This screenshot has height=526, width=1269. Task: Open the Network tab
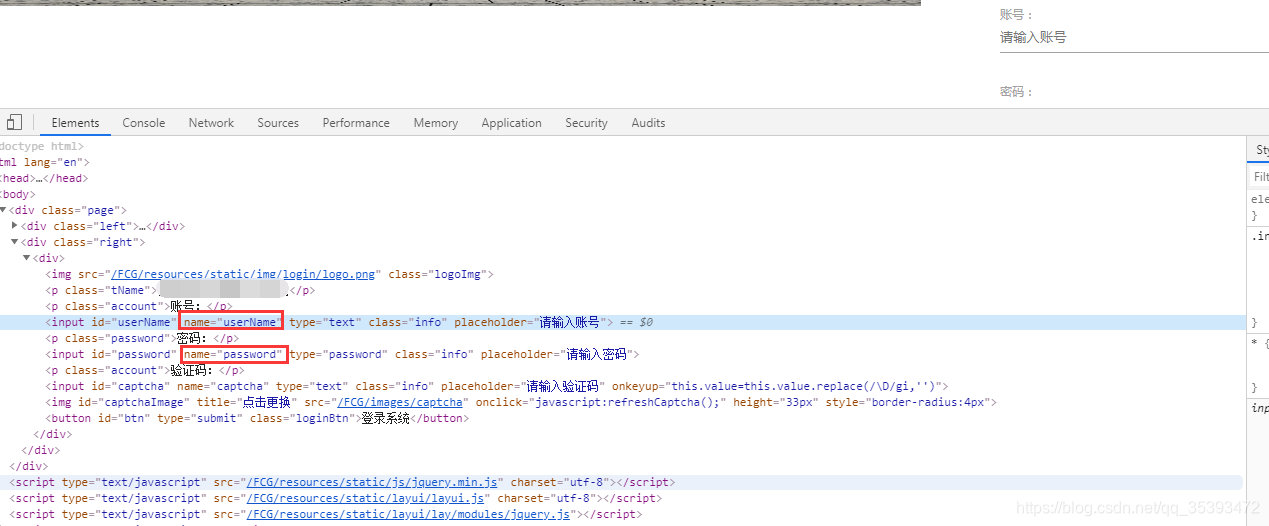click(x=211, y=123)
